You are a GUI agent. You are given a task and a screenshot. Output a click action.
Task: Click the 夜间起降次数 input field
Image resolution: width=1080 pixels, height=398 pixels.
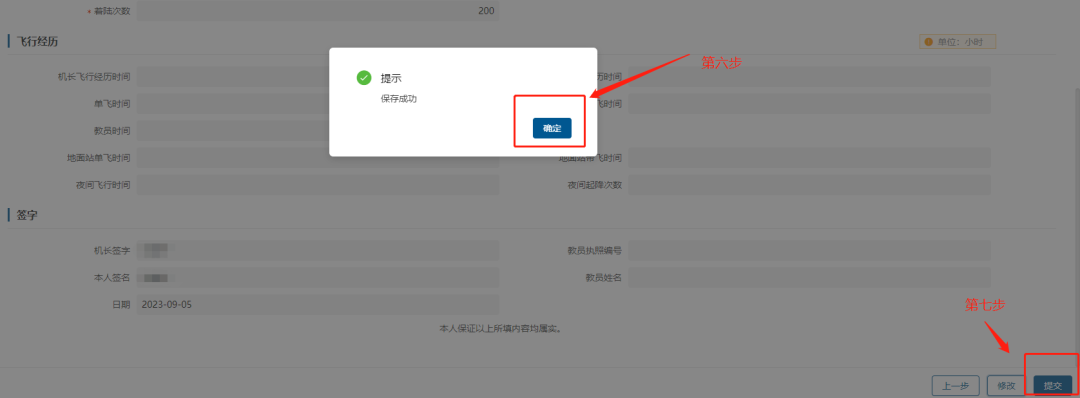[809, 185]
